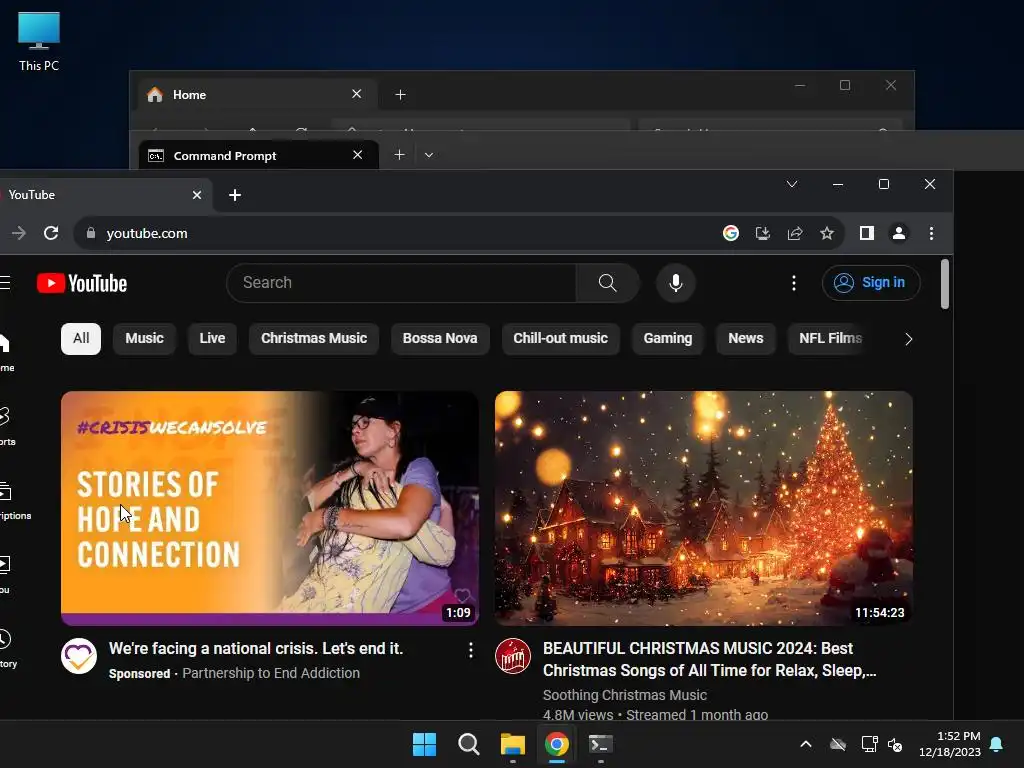
Task: Click the Terminal taskbar icon
Action: pos(601,744)
